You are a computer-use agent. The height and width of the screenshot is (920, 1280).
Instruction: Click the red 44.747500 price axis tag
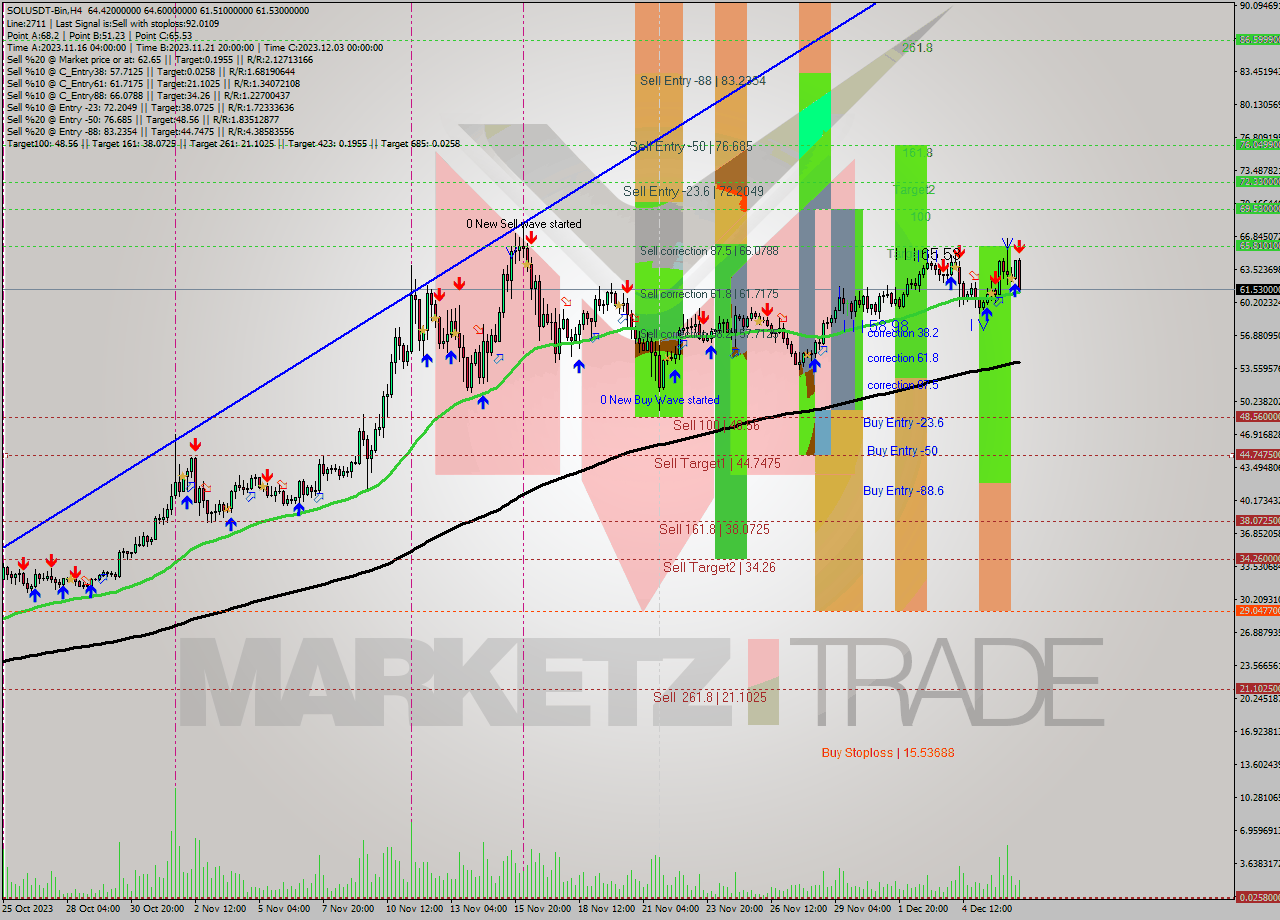pos(1258,454)
